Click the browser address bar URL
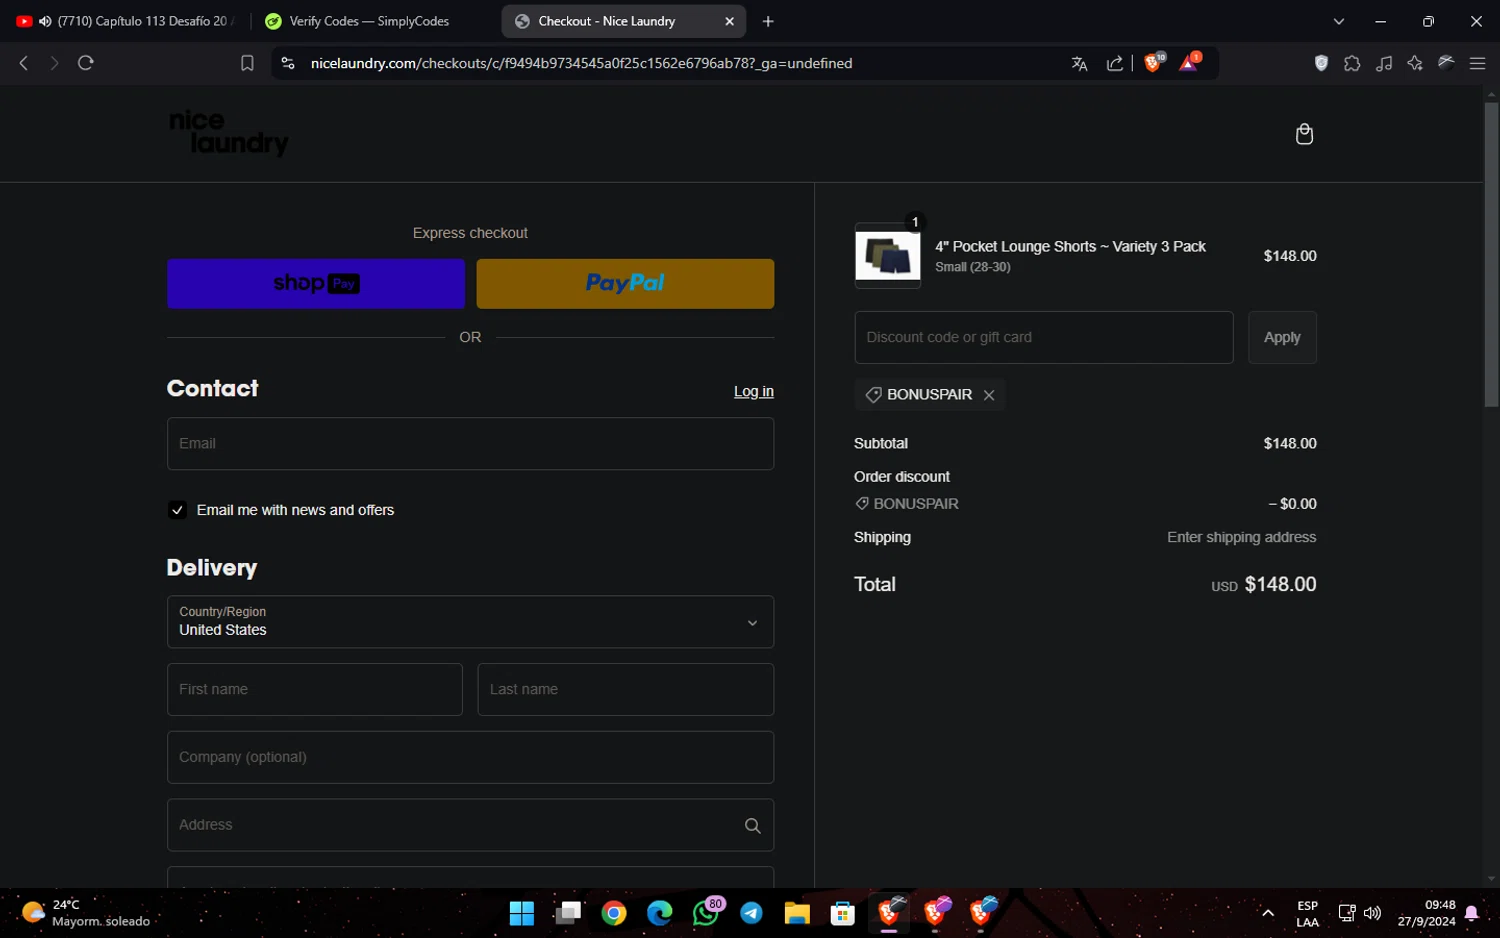Image resolution: width=1500 pixels, height=938 pixels. click(582, 63)
